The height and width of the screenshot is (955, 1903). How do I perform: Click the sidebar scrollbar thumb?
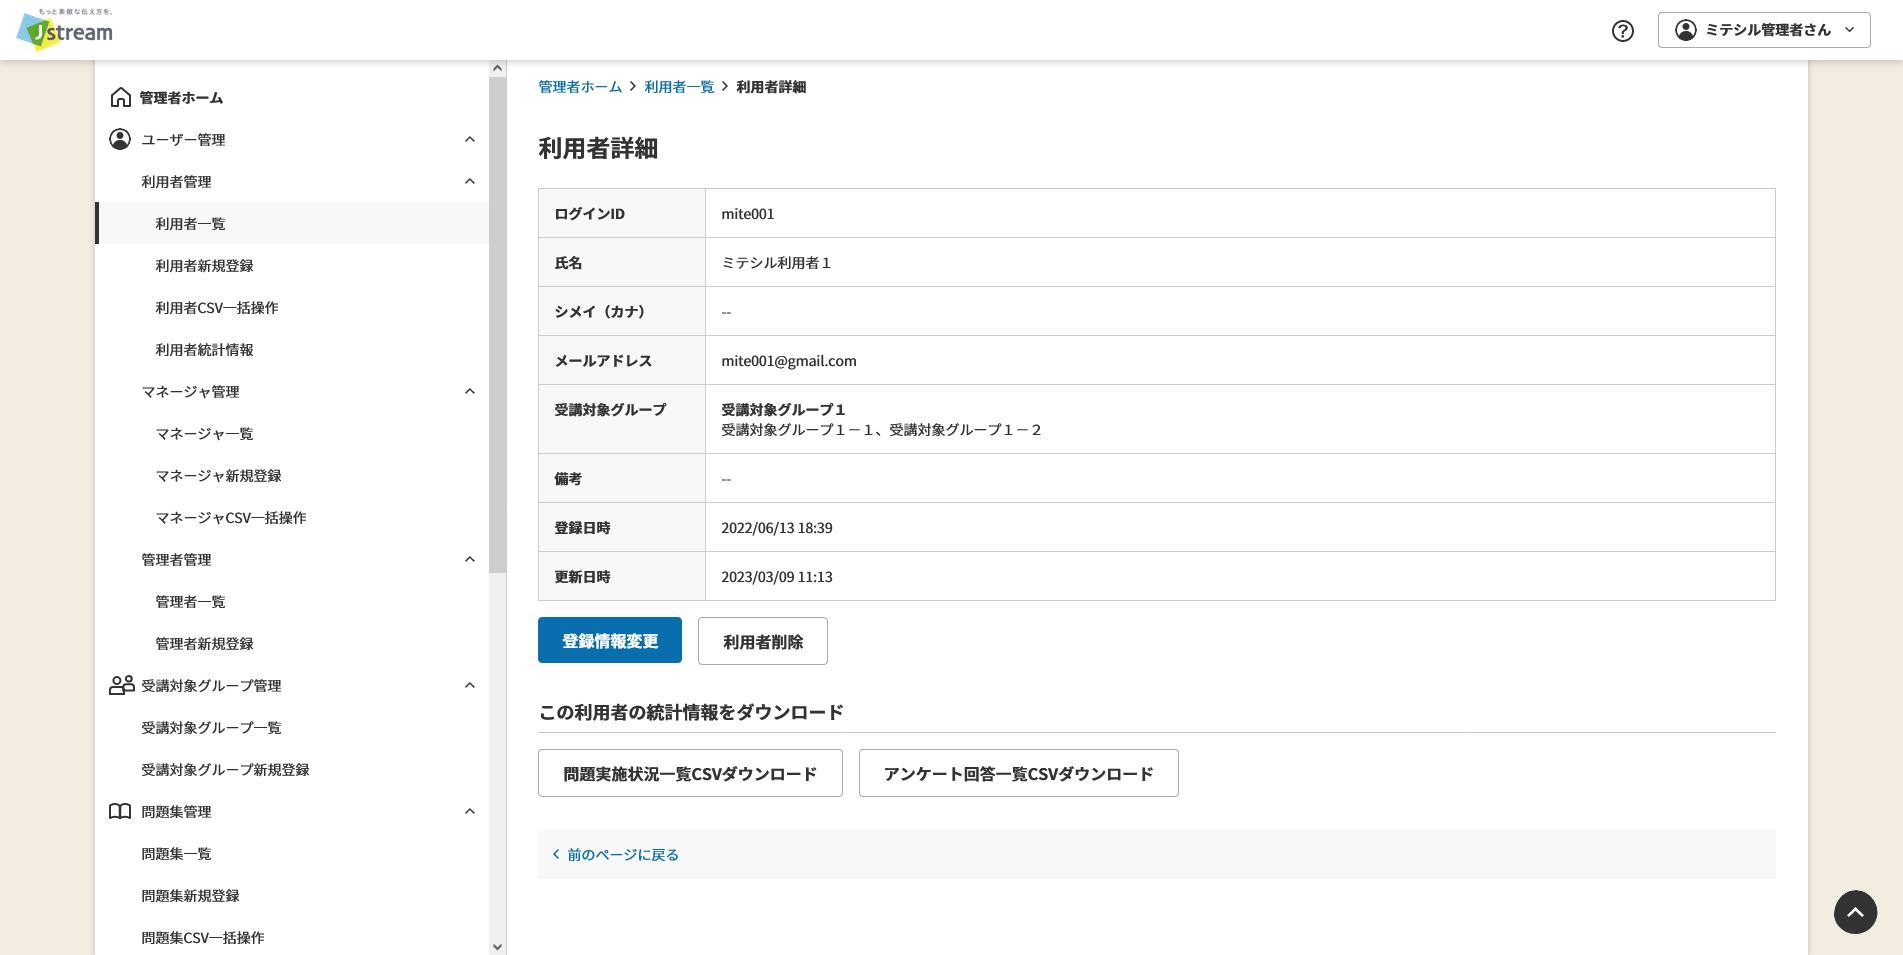click(x=497, y=325)
